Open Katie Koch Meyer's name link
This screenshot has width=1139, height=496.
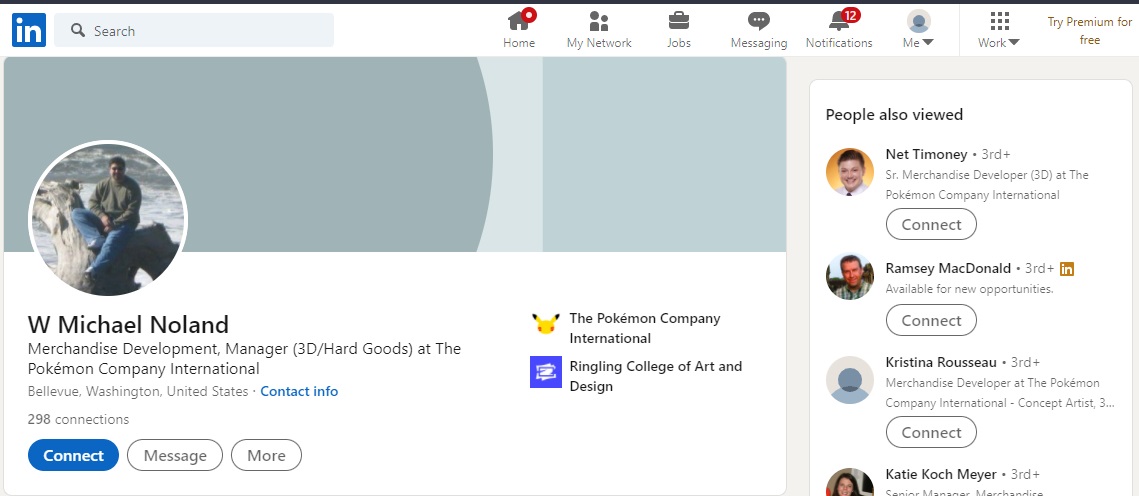click(x=941, y=474)
